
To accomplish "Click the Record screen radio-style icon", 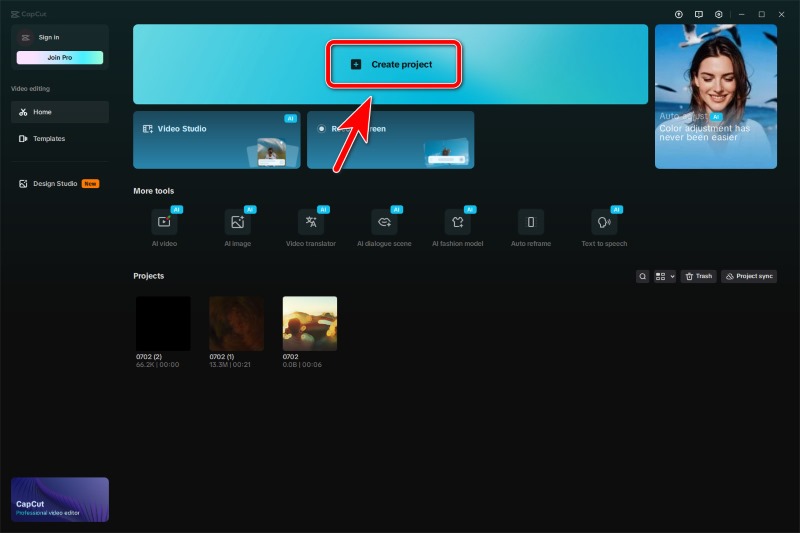I will click(321, 129).
